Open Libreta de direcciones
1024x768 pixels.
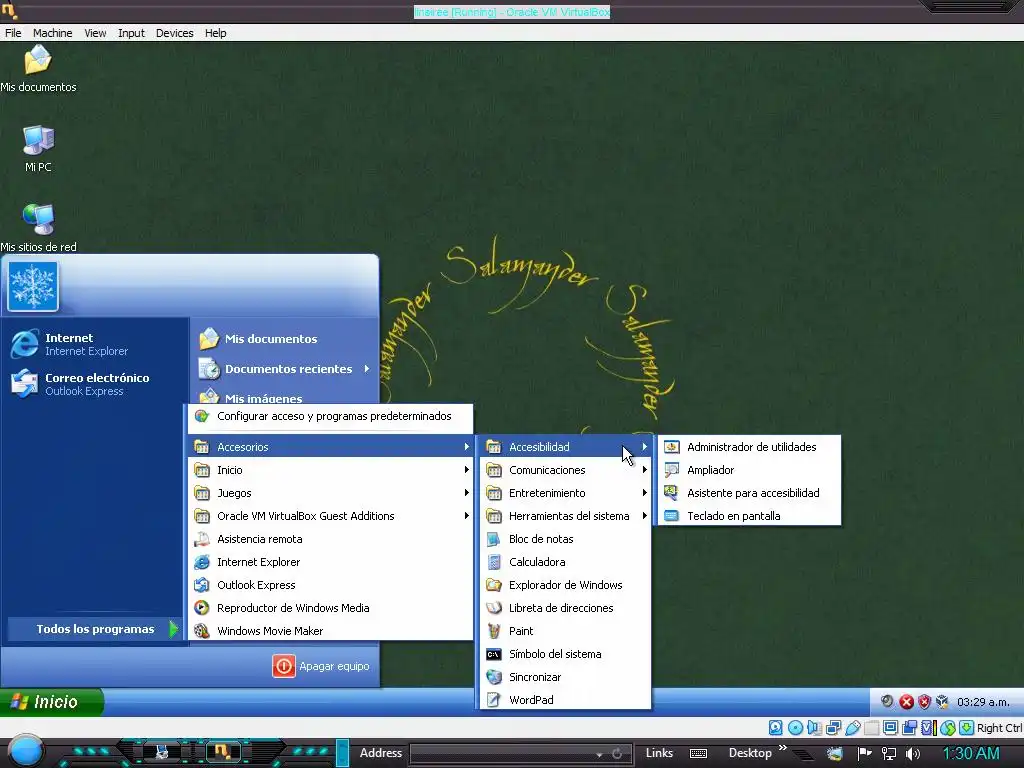(x=566, y=608)
